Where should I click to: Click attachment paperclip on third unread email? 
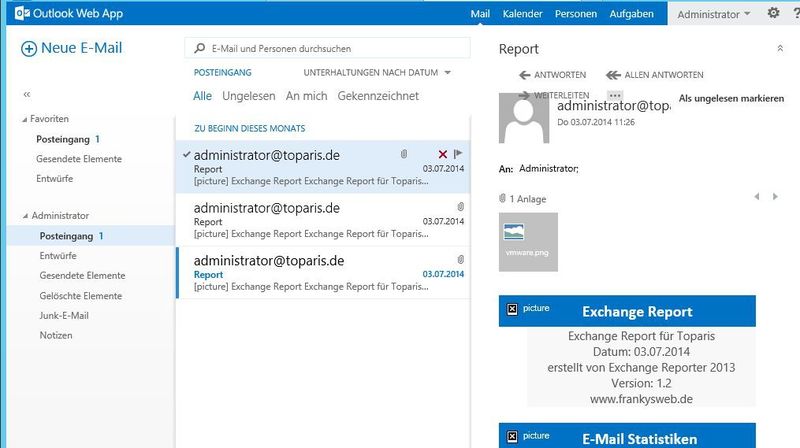coord(460,259)
